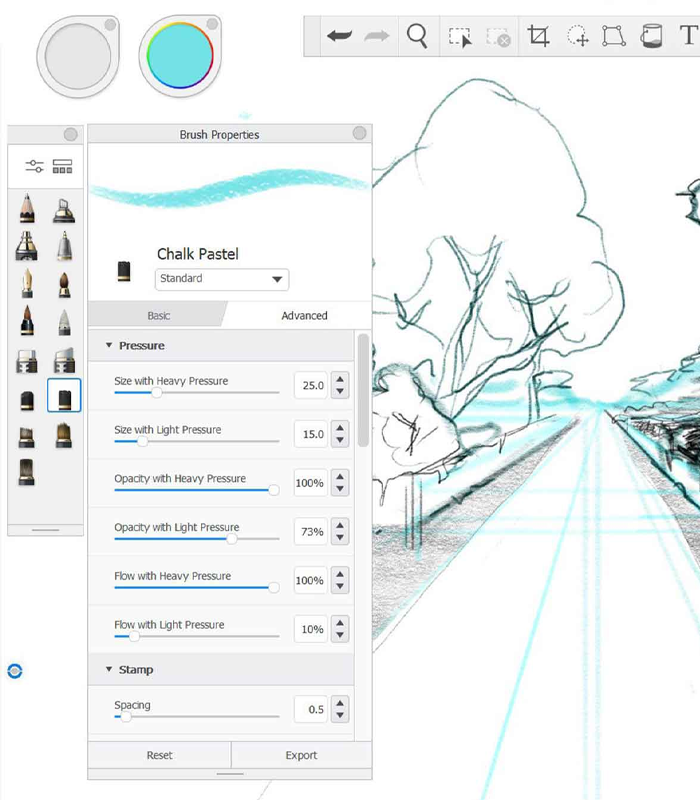
Task: Select the flood fill bucket tool
Action: tap(652, 36)
